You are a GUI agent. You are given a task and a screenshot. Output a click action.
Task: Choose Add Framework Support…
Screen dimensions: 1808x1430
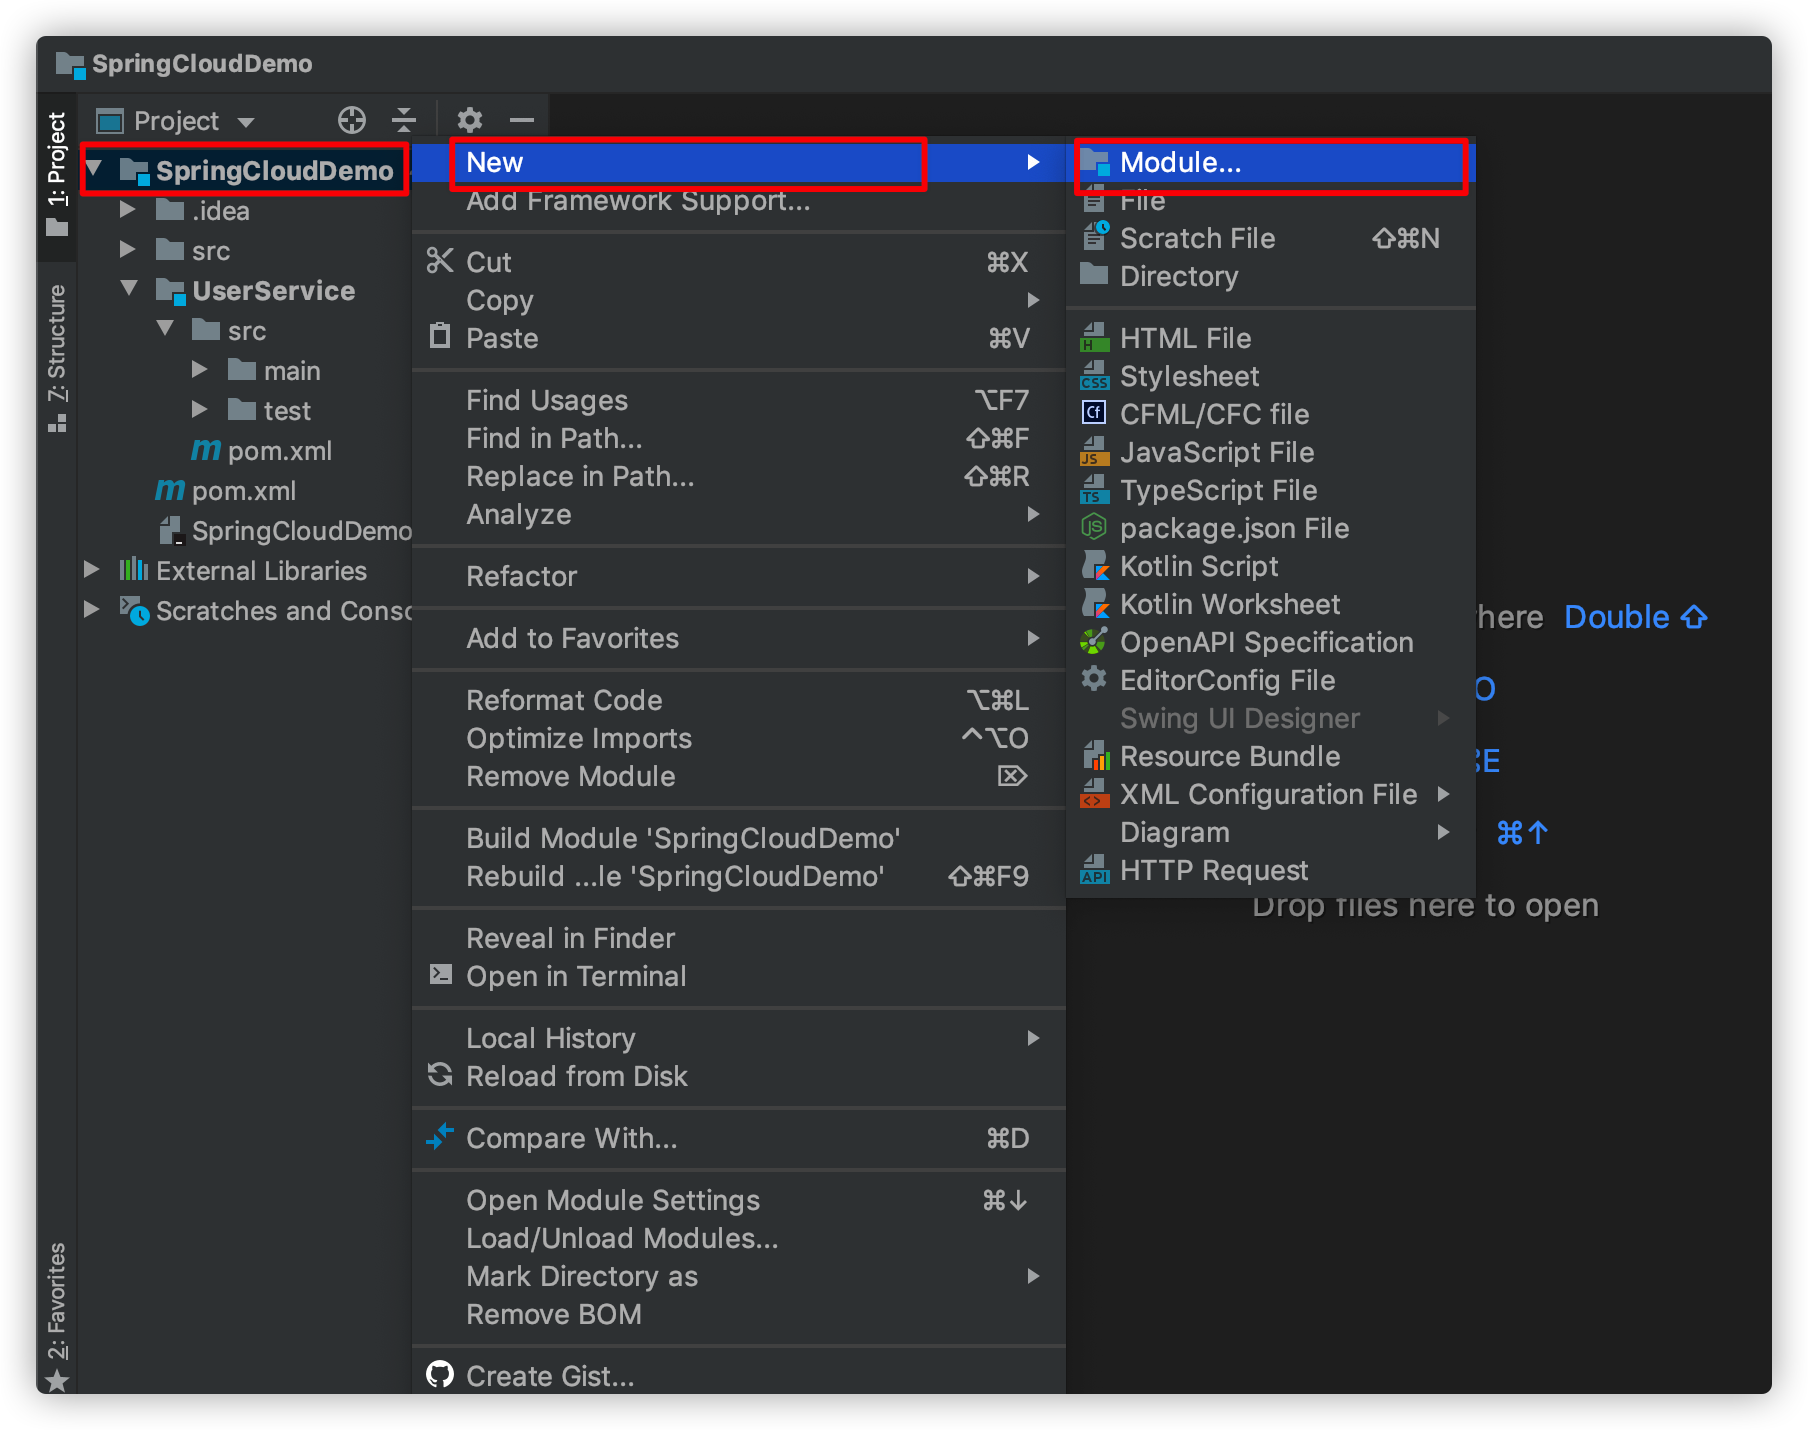(x=739, y=200)
